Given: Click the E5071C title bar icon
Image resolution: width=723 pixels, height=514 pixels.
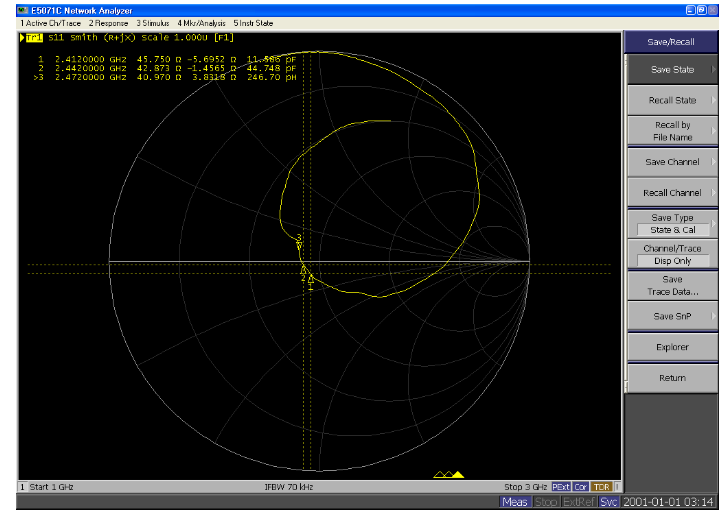Looking at the screenshot, I should [23, 10].
